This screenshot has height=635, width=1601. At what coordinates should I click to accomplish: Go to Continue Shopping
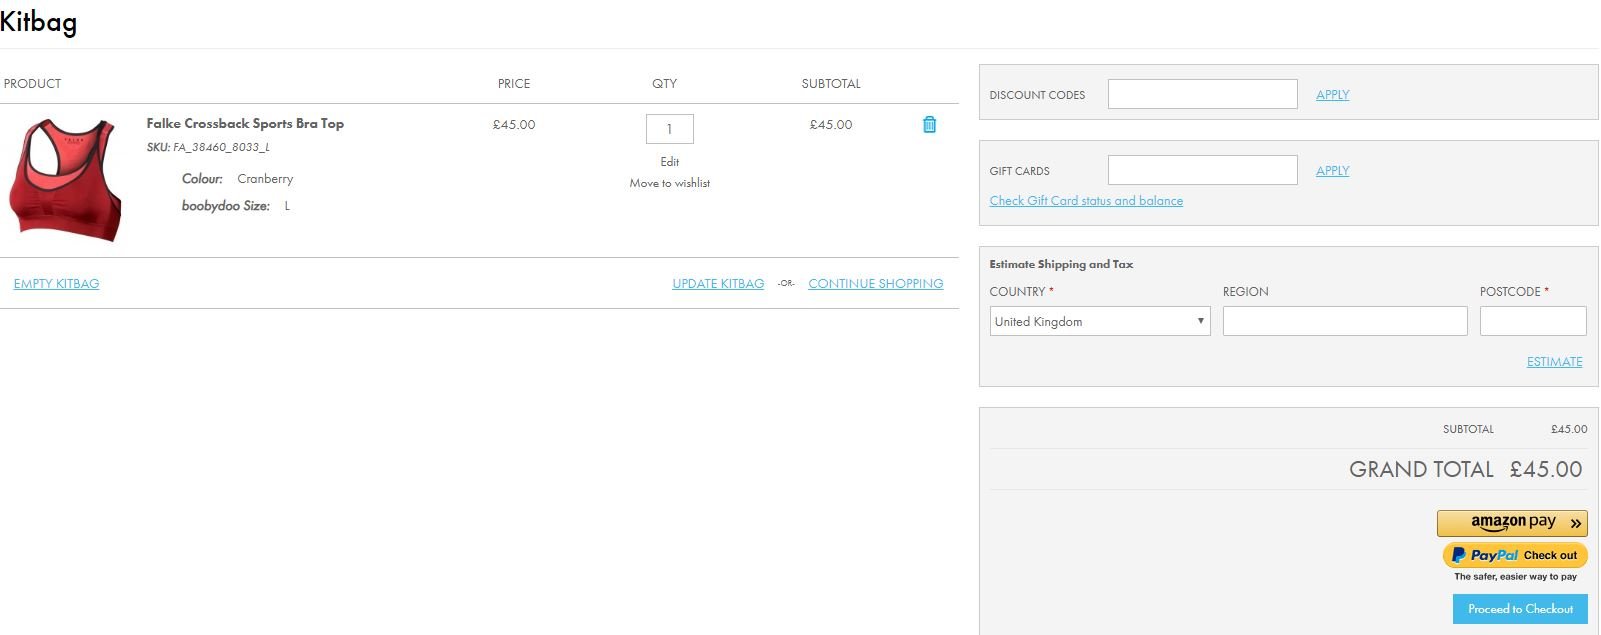pos(875,284)
